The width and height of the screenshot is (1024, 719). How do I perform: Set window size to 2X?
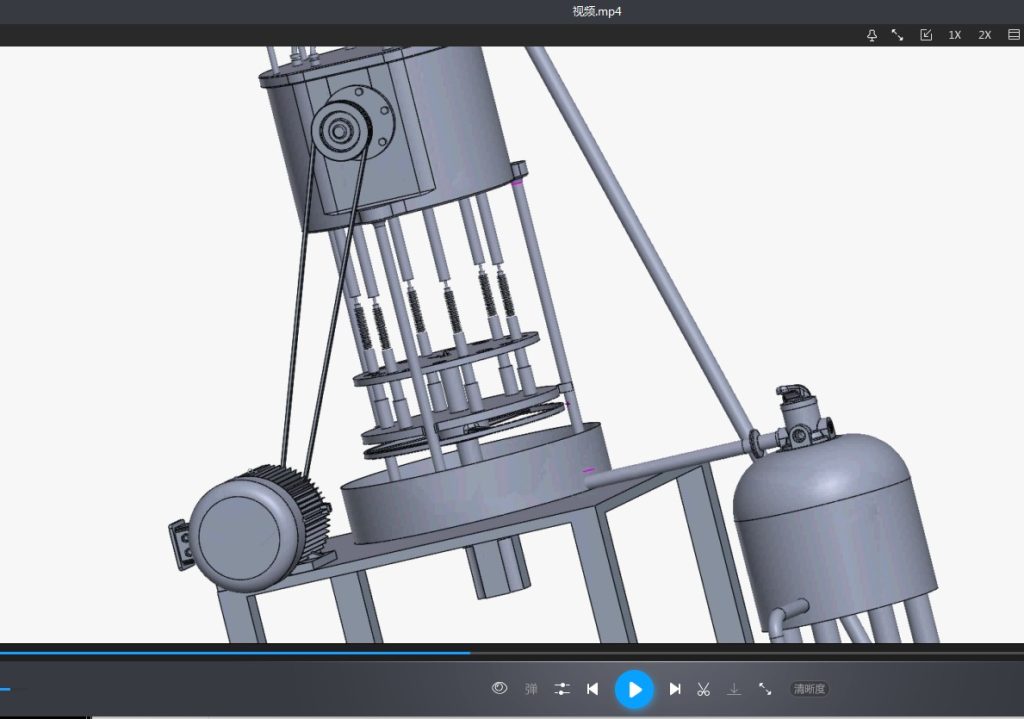[x=985, y=35]
